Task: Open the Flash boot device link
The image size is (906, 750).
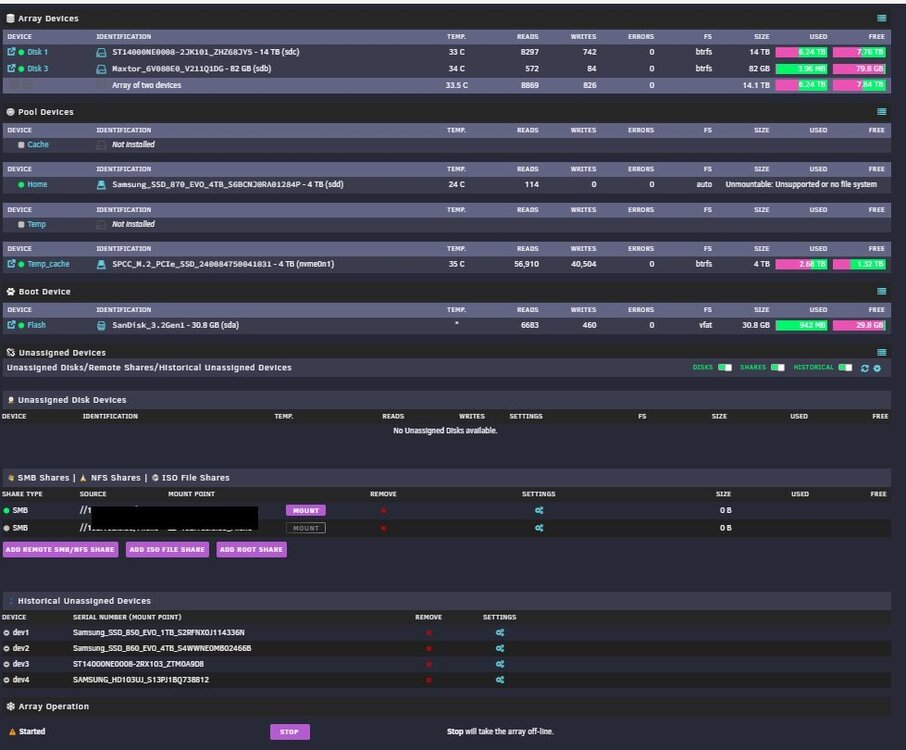Action: [x=36, y=325]
